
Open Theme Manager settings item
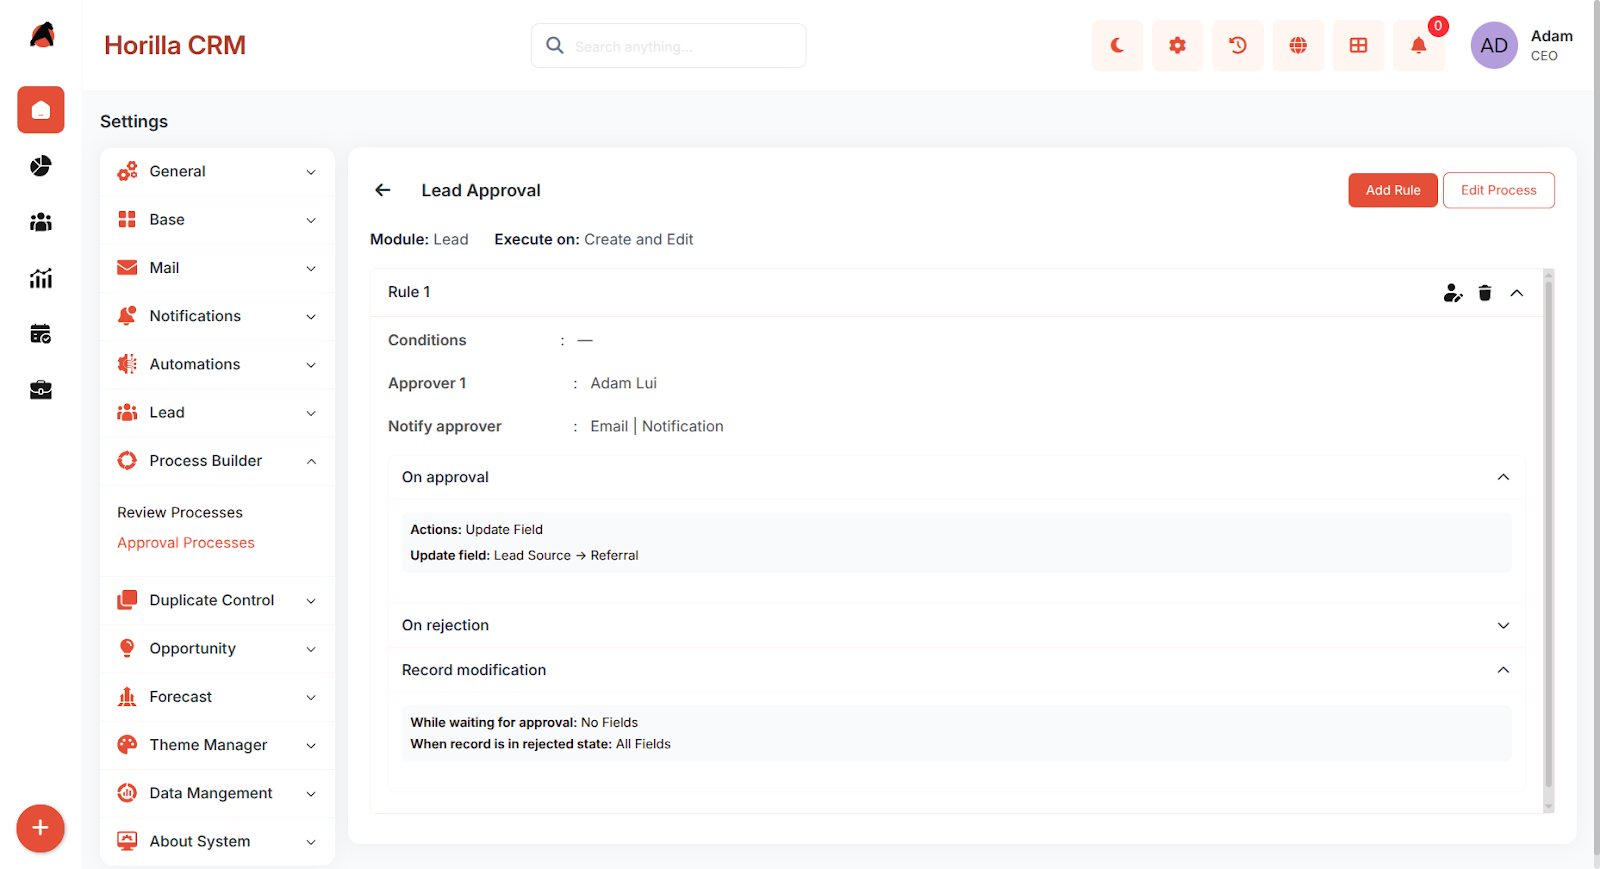point(217,745)
